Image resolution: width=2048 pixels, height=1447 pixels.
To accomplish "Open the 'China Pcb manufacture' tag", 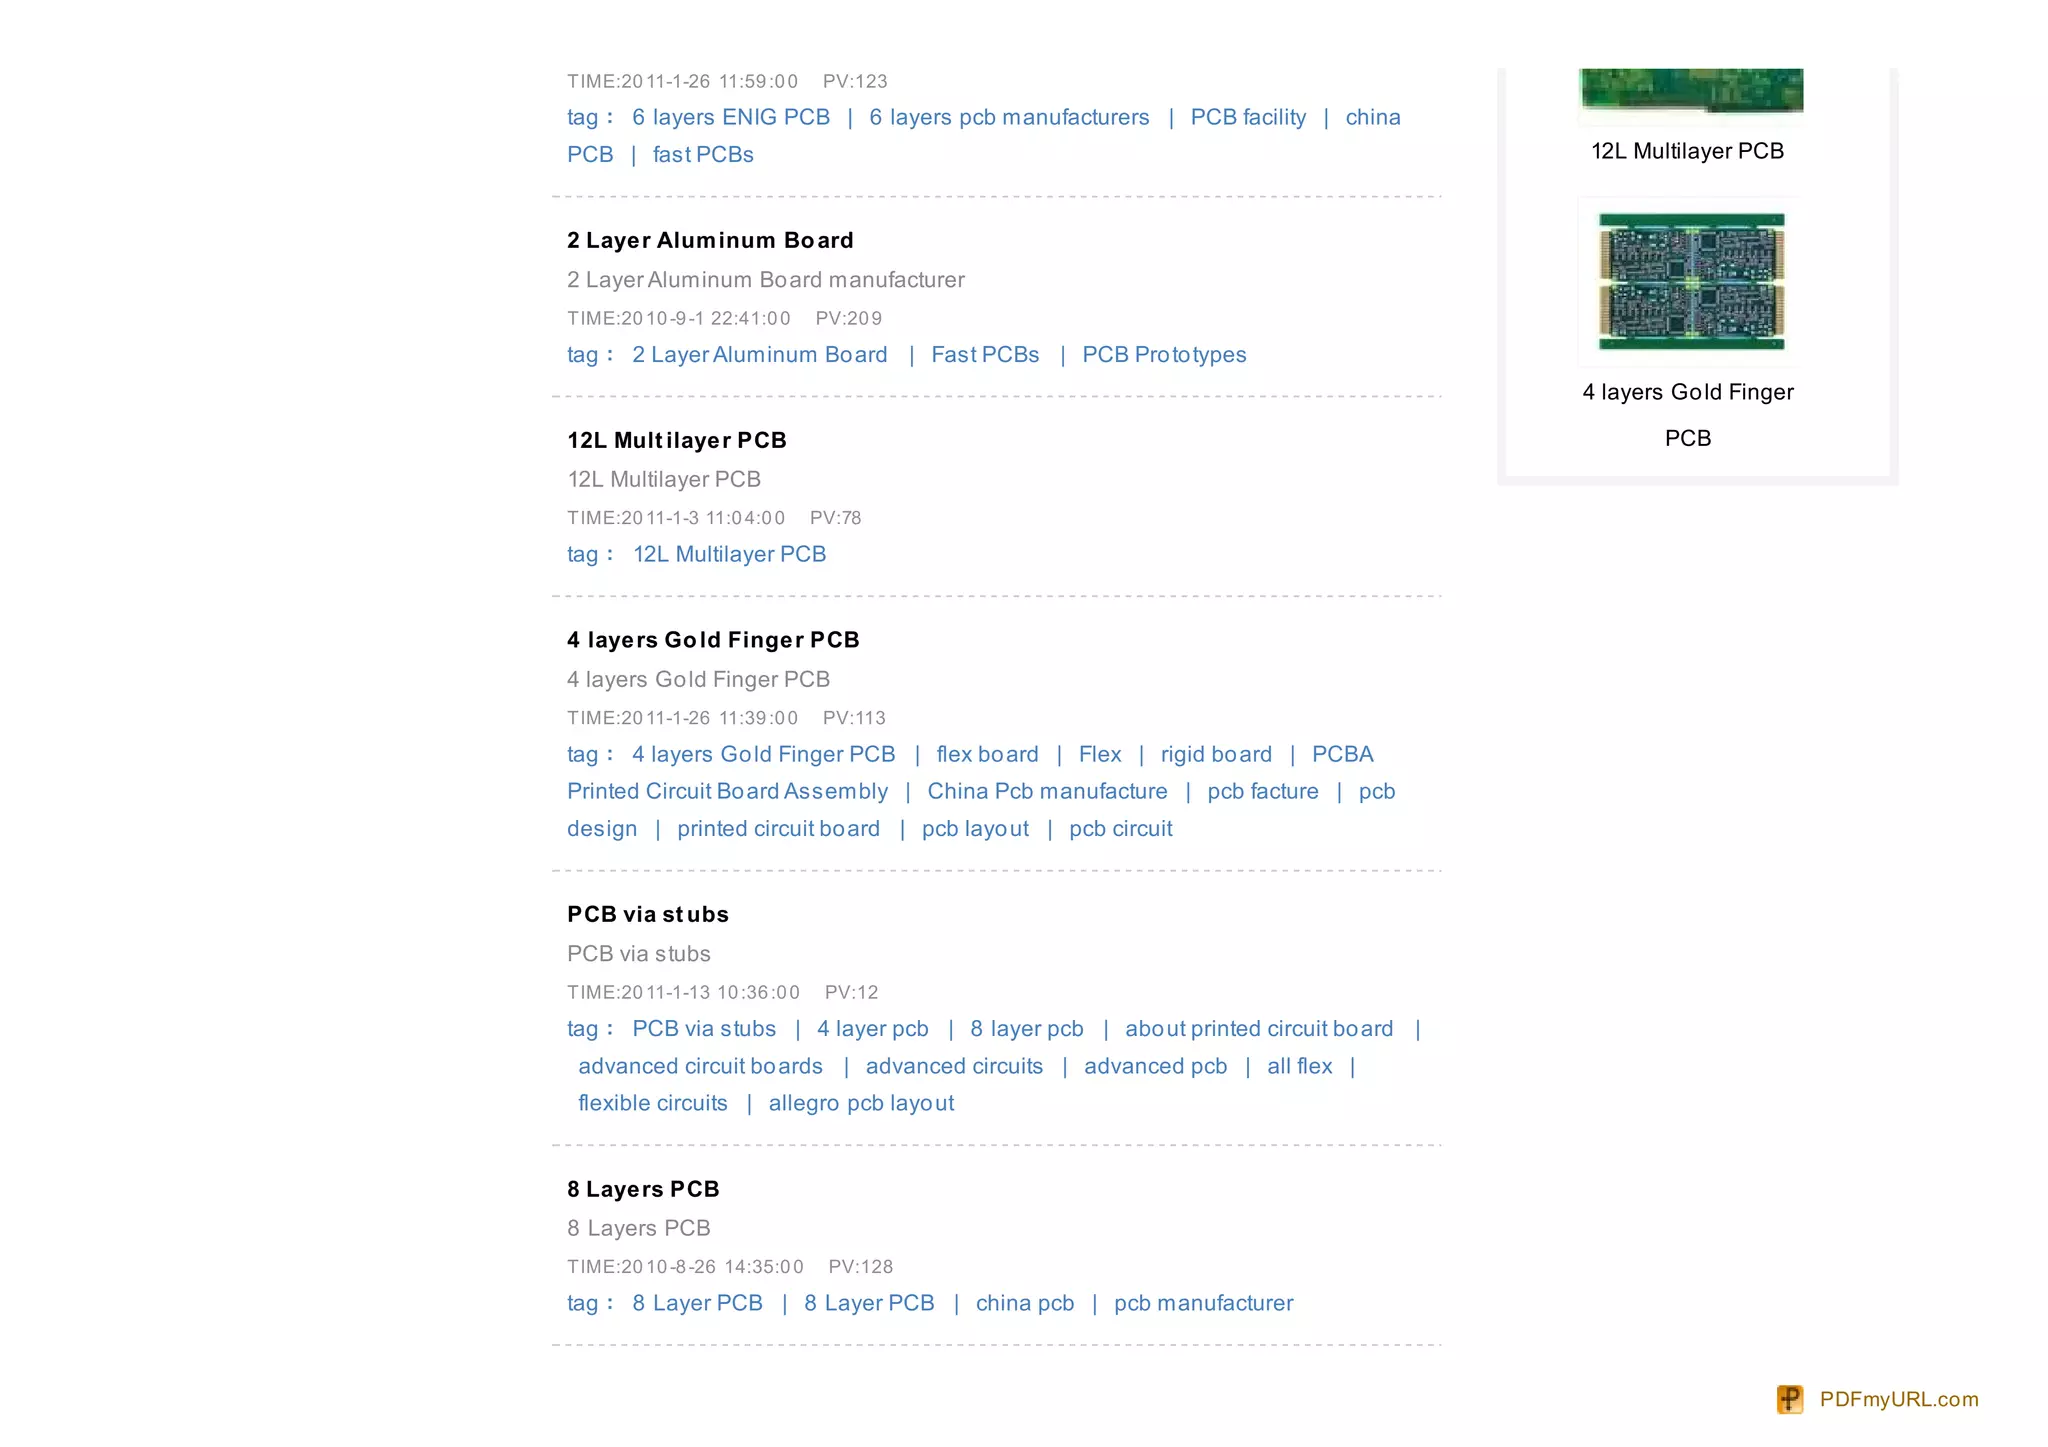I will 1047,791.
